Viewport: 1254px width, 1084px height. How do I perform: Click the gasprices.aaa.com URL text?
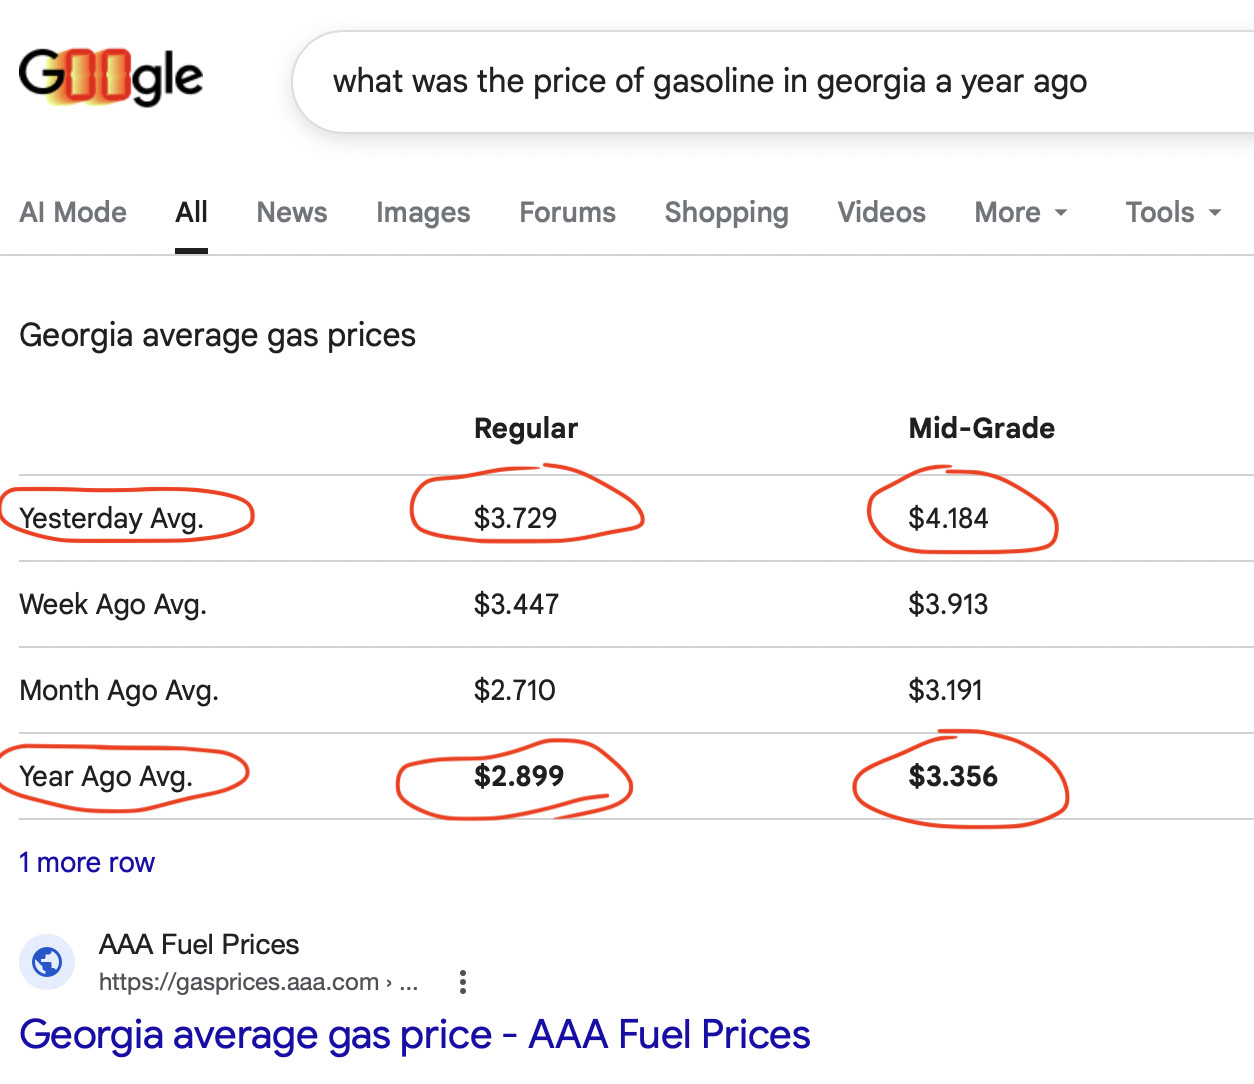pos(239,982)
